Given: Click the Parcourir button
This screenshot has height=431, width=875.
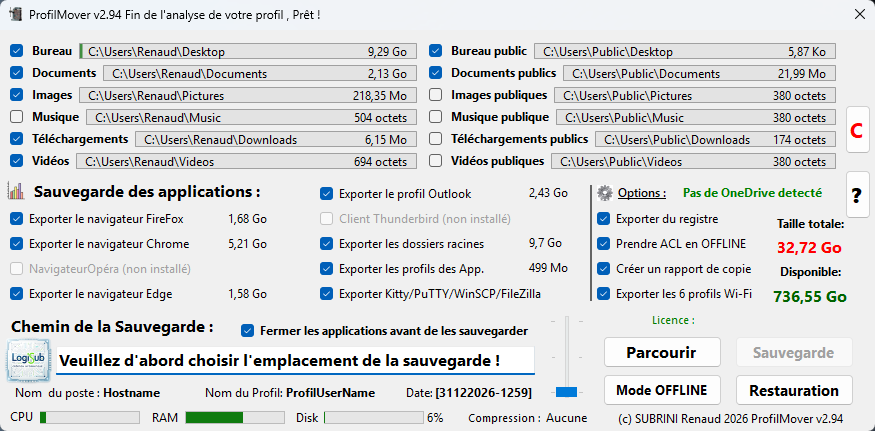Looking at the screenshot, I should (x=662, y=353).
